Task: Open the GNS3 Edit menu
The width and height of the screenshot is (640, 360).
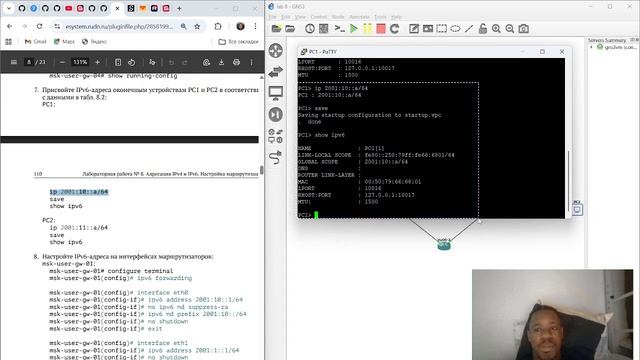Action: 286,17
